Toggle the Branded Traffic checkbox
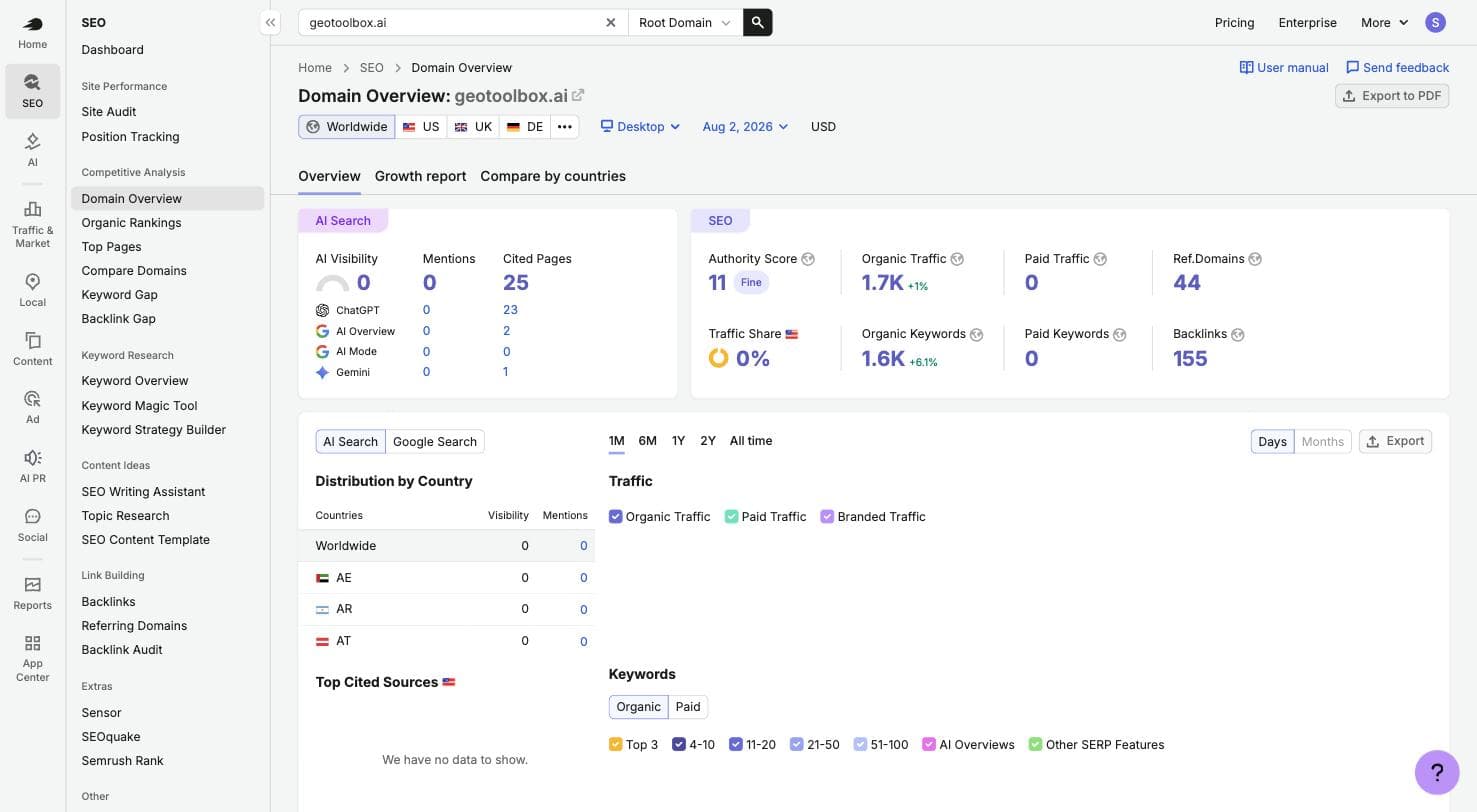Screen dimensions: 1477x812 [x=827, y=517]
